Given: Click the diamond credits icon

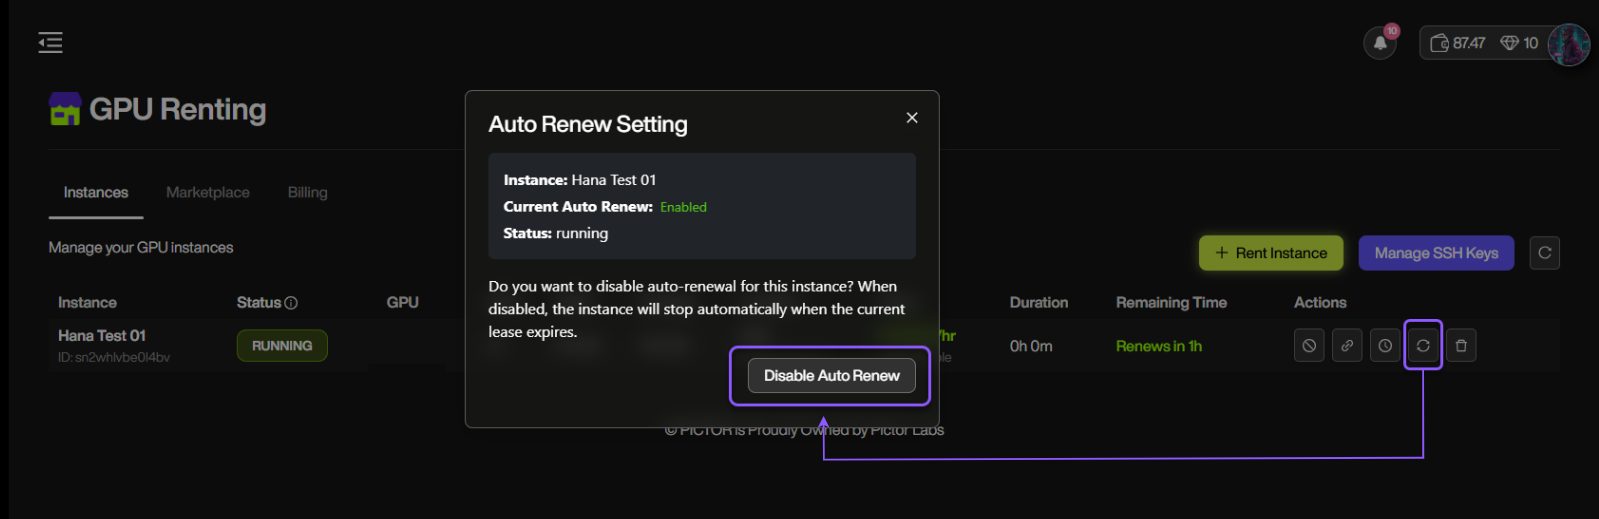Looking at the screenshot, I should (1510, 43).
